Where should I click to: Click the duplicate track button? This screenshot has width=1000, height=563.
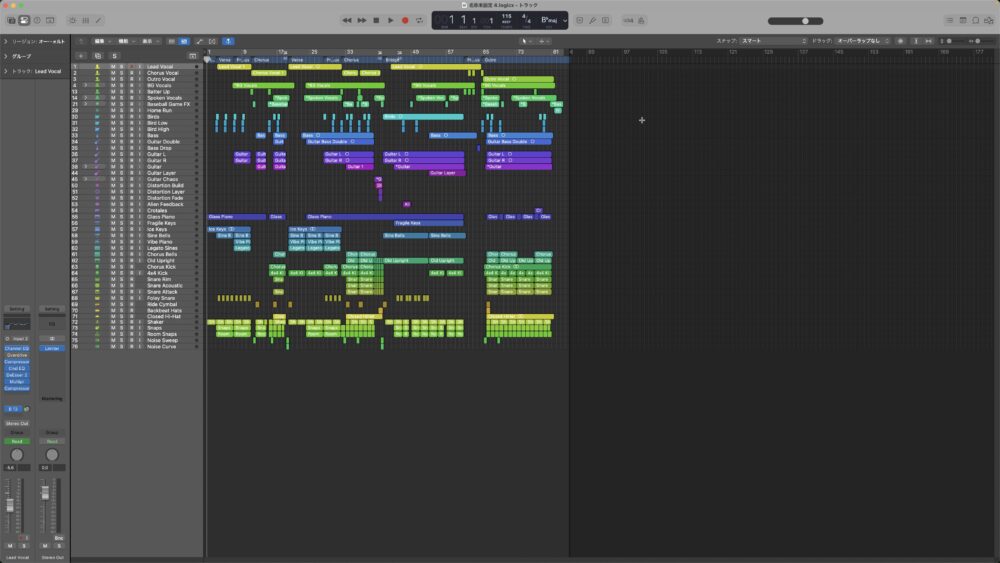97,56
